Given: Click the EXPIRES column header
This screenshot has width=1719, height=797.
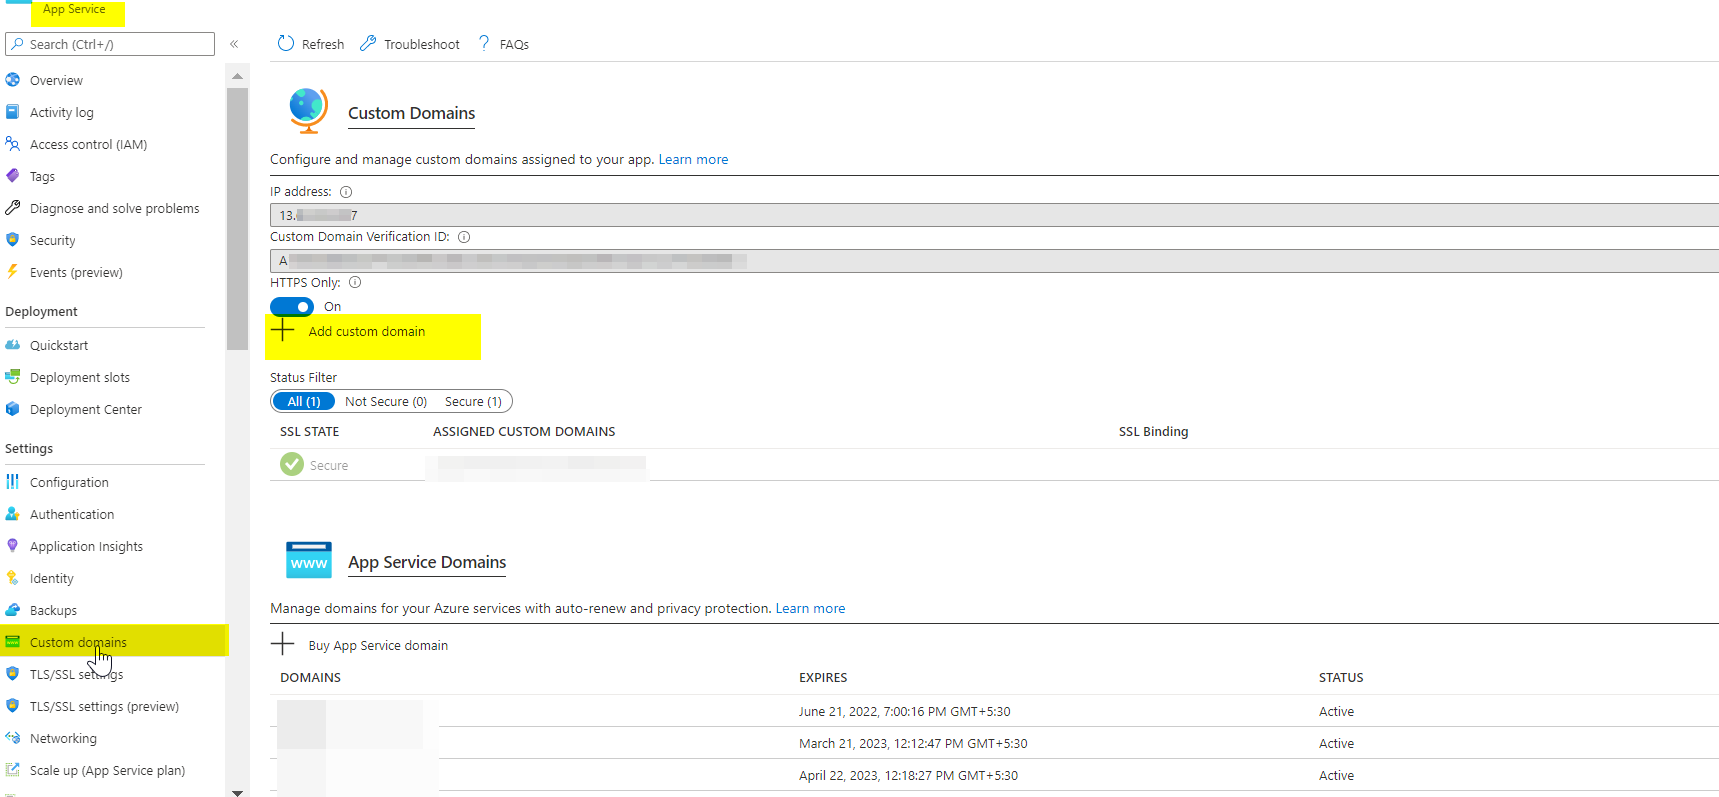Looking at the screenshot, I should (823, 677).
